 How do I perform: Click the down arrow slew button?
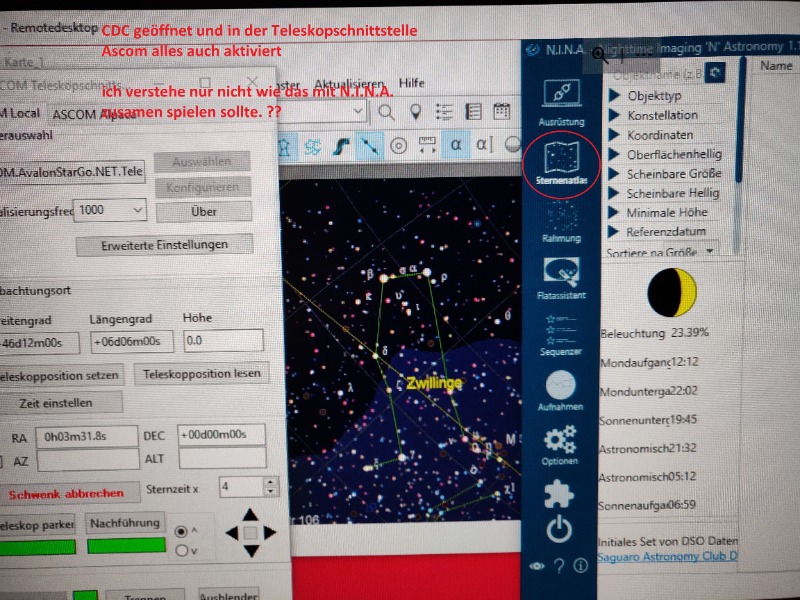click(x=251, y=551)
